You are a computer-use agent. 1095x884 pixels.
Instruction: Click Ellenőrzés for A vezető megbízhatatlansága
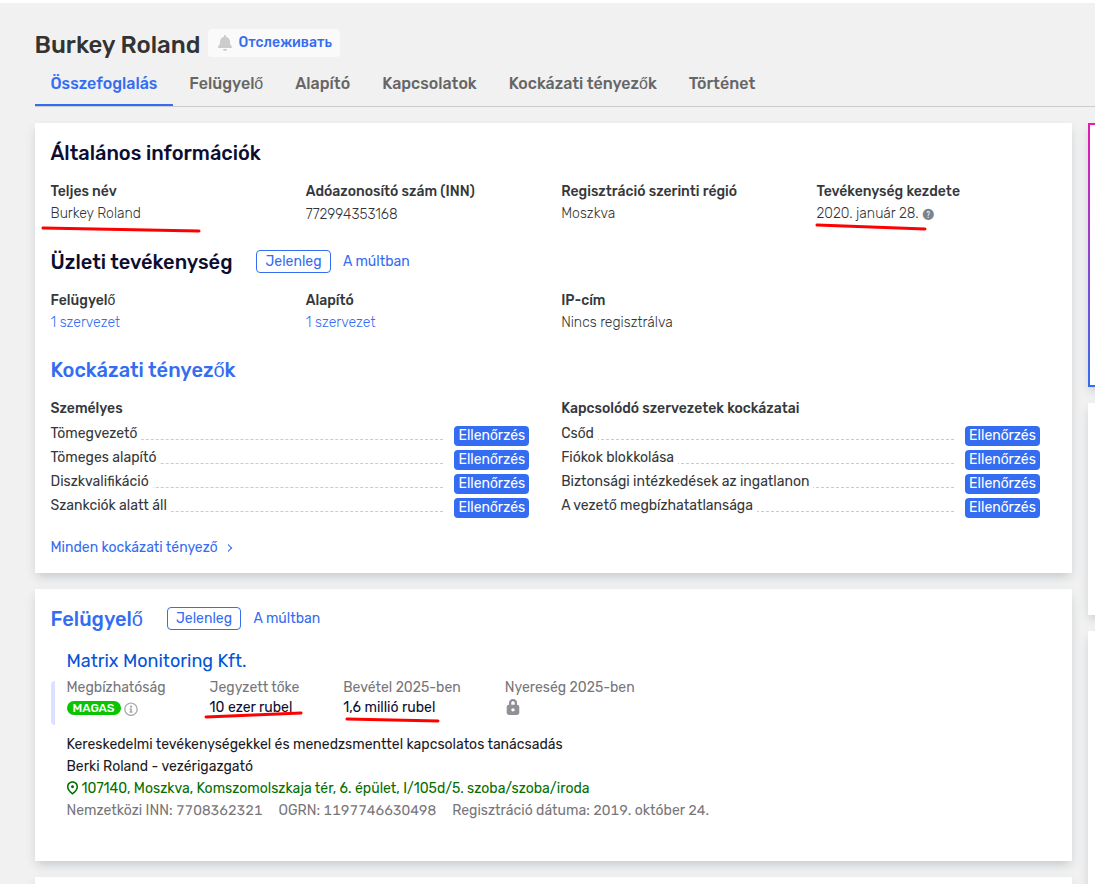click(x=1002, y=507)
